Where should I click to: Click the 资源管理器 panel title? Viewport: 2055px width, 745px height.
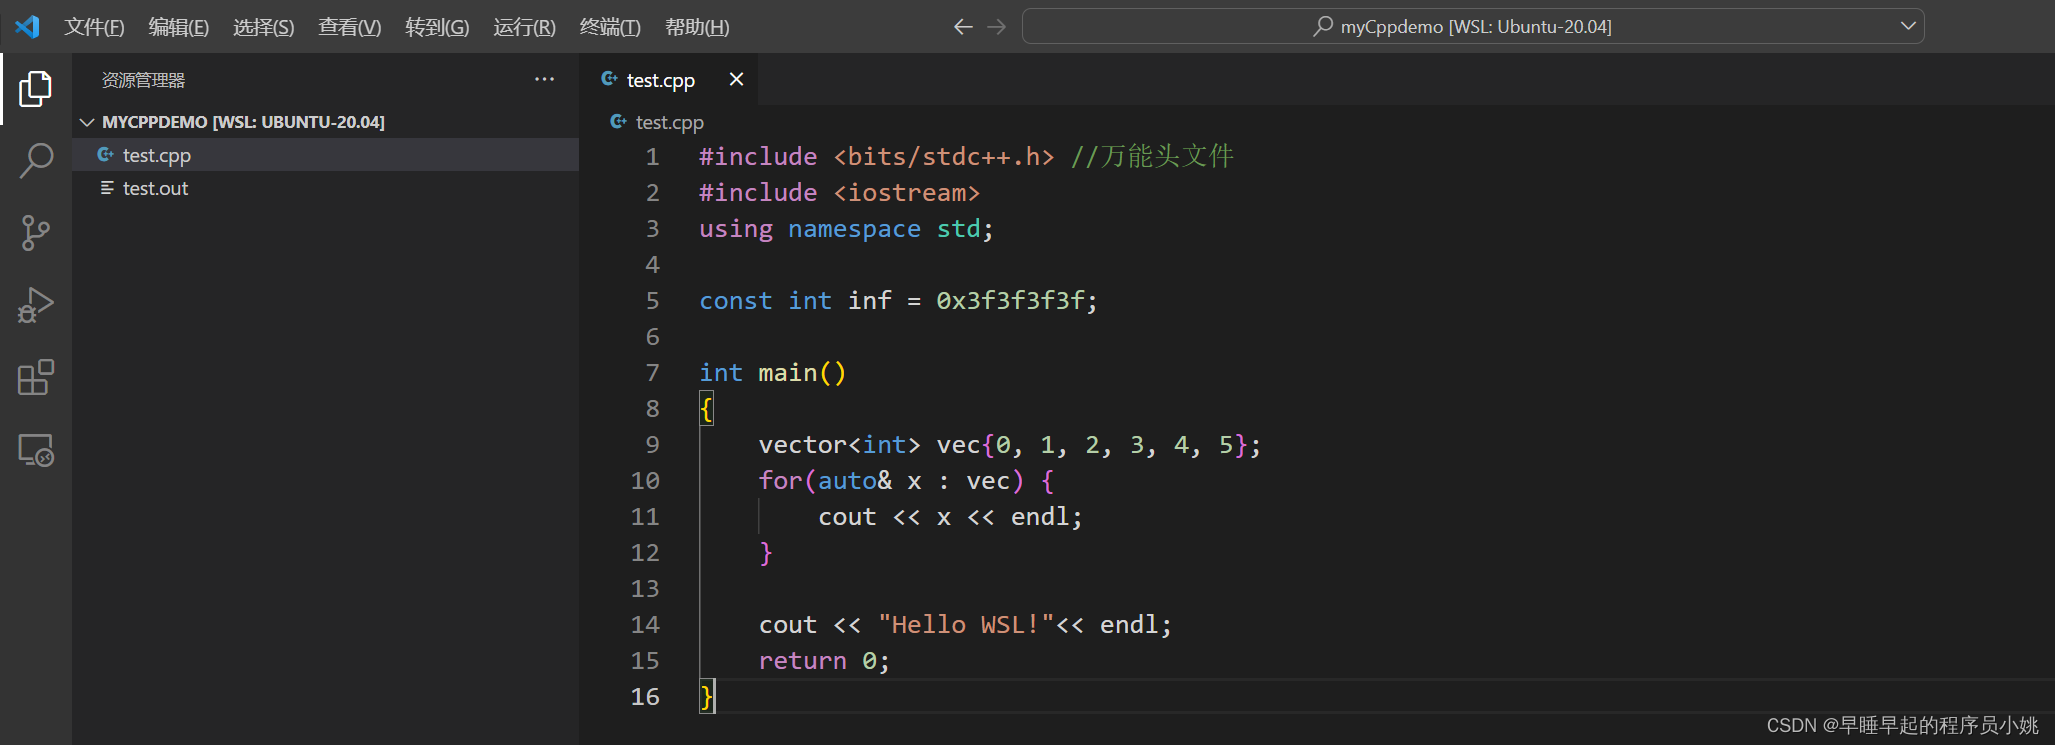point(143,80)
